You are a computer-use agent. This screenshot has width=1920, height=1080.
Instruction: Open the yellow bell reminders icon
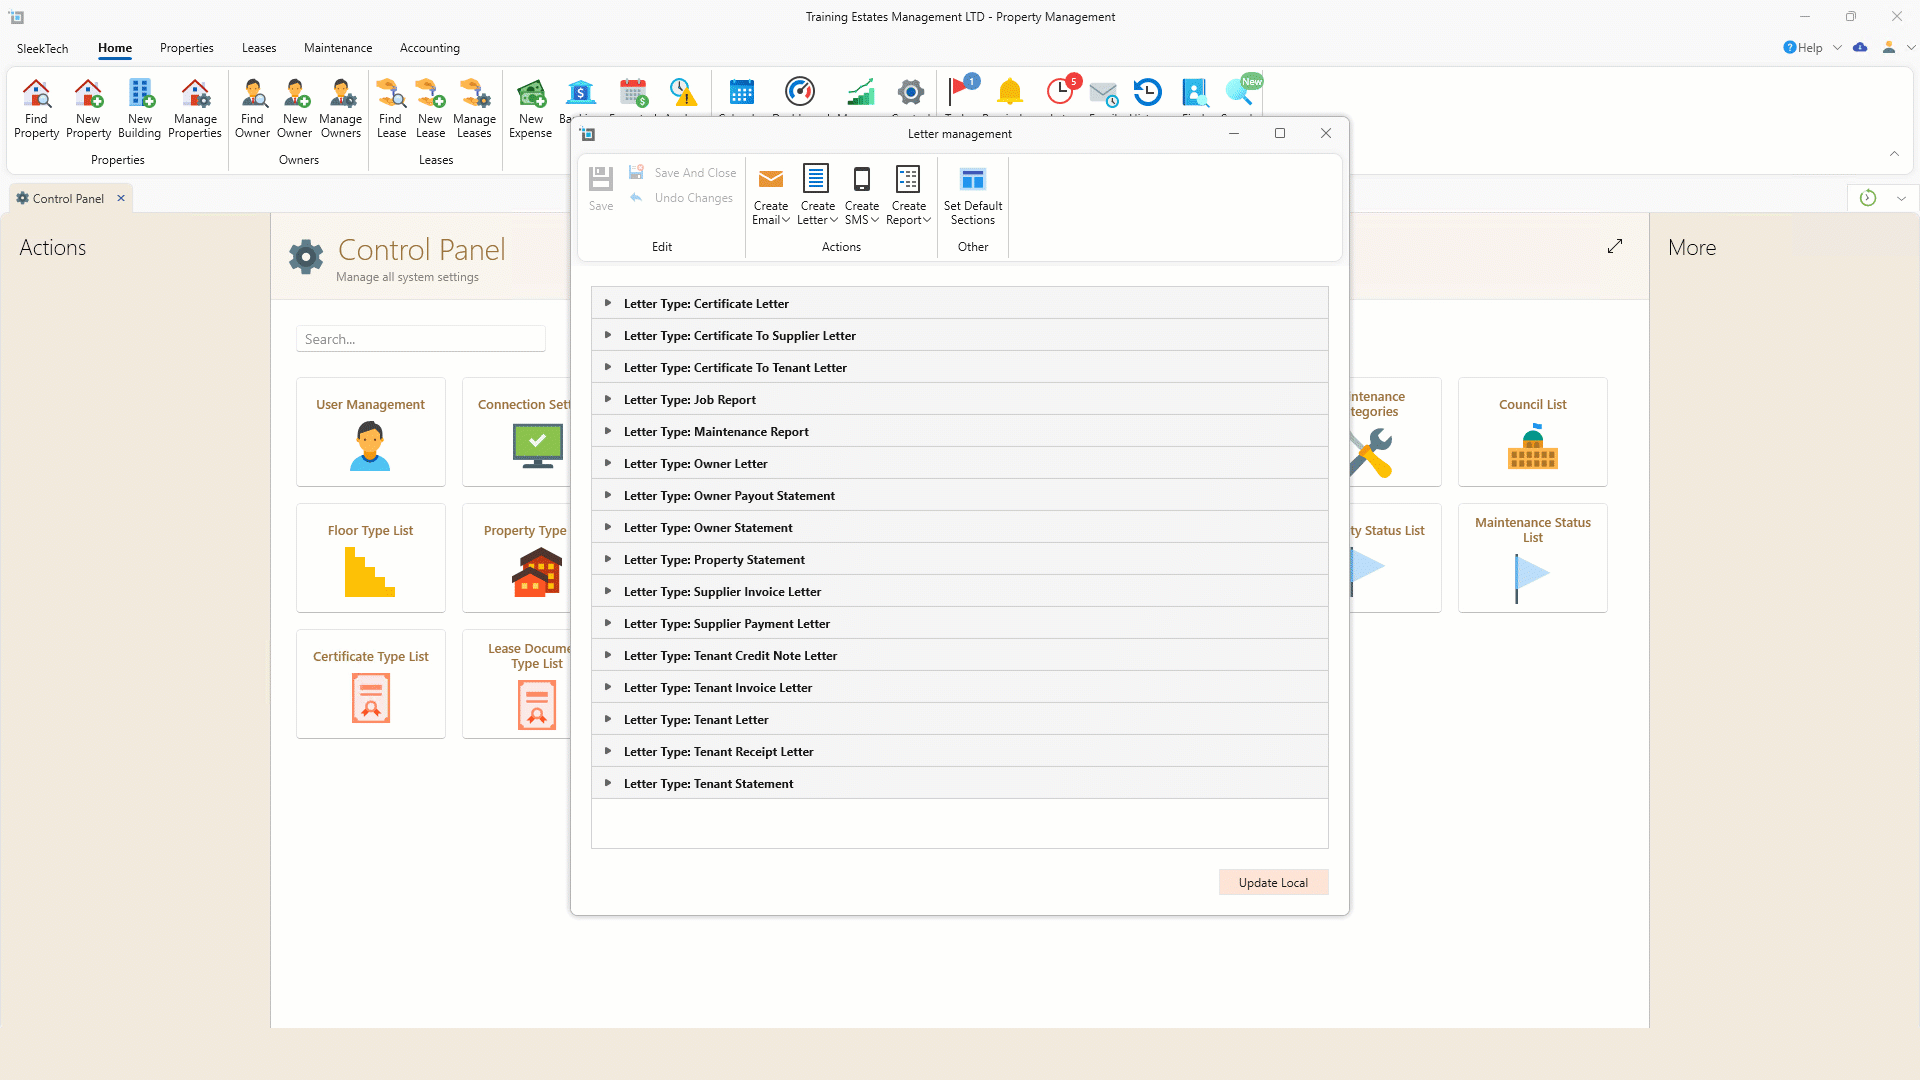coord(1010,92)
